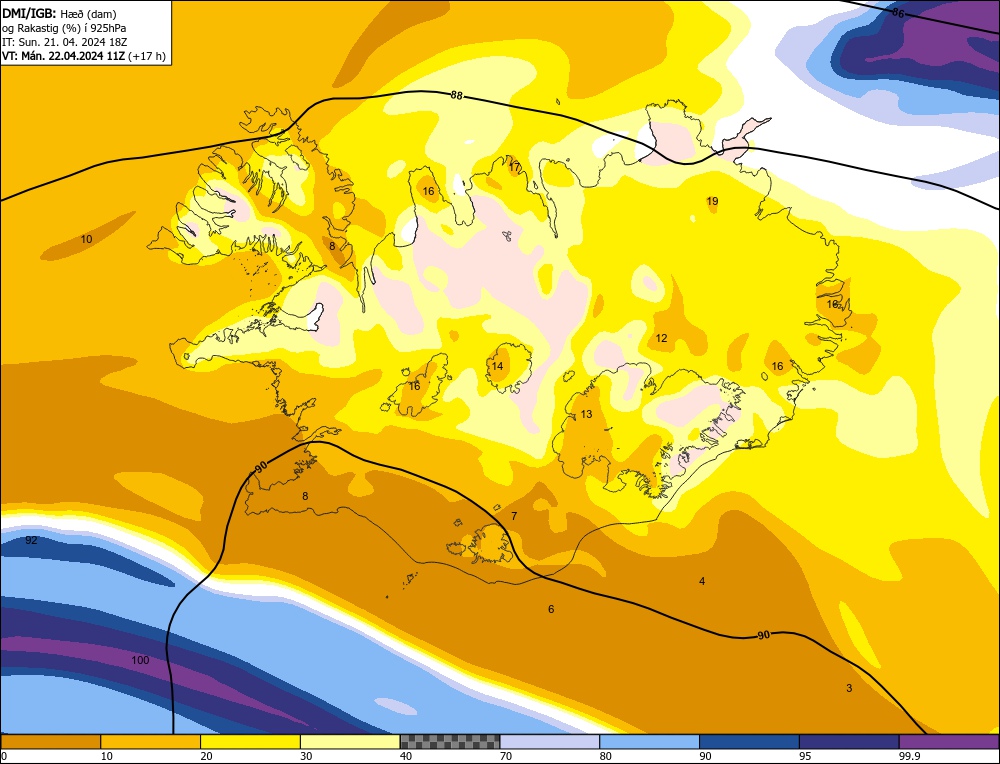
Task: Click the 10–20 orange legend swatch
Action: (x=151, y=741)
